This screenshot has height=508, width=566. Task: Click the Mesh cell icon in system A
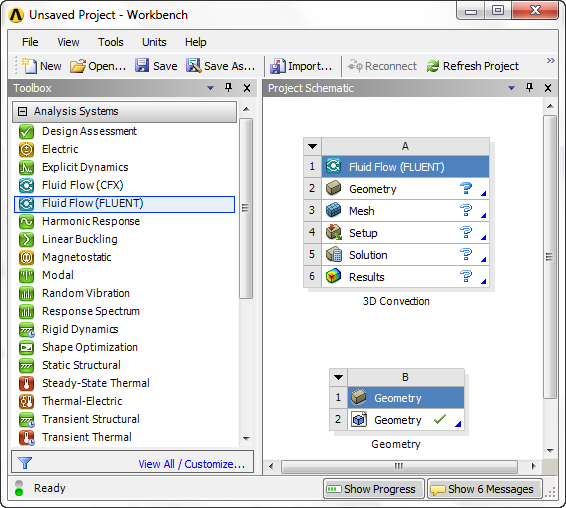pyautogui.click(x=333, y=210)
